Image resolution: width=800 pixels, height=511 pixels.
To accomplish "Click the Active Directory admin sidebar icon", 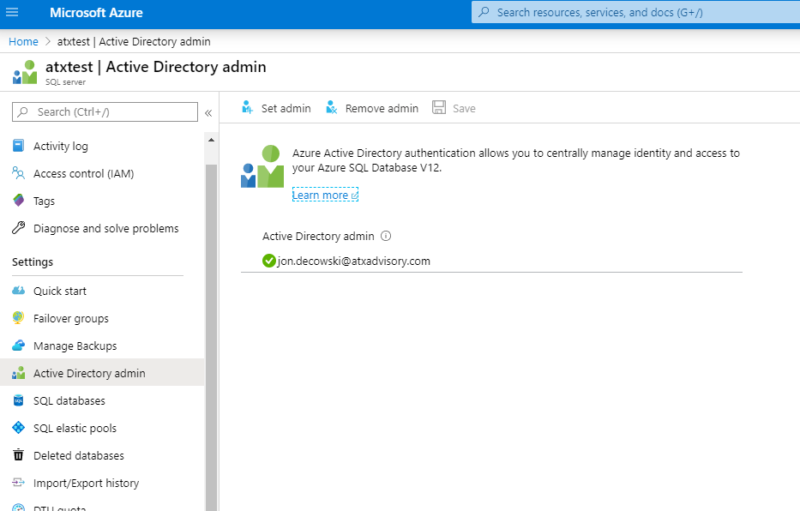I will click(18, 373).
